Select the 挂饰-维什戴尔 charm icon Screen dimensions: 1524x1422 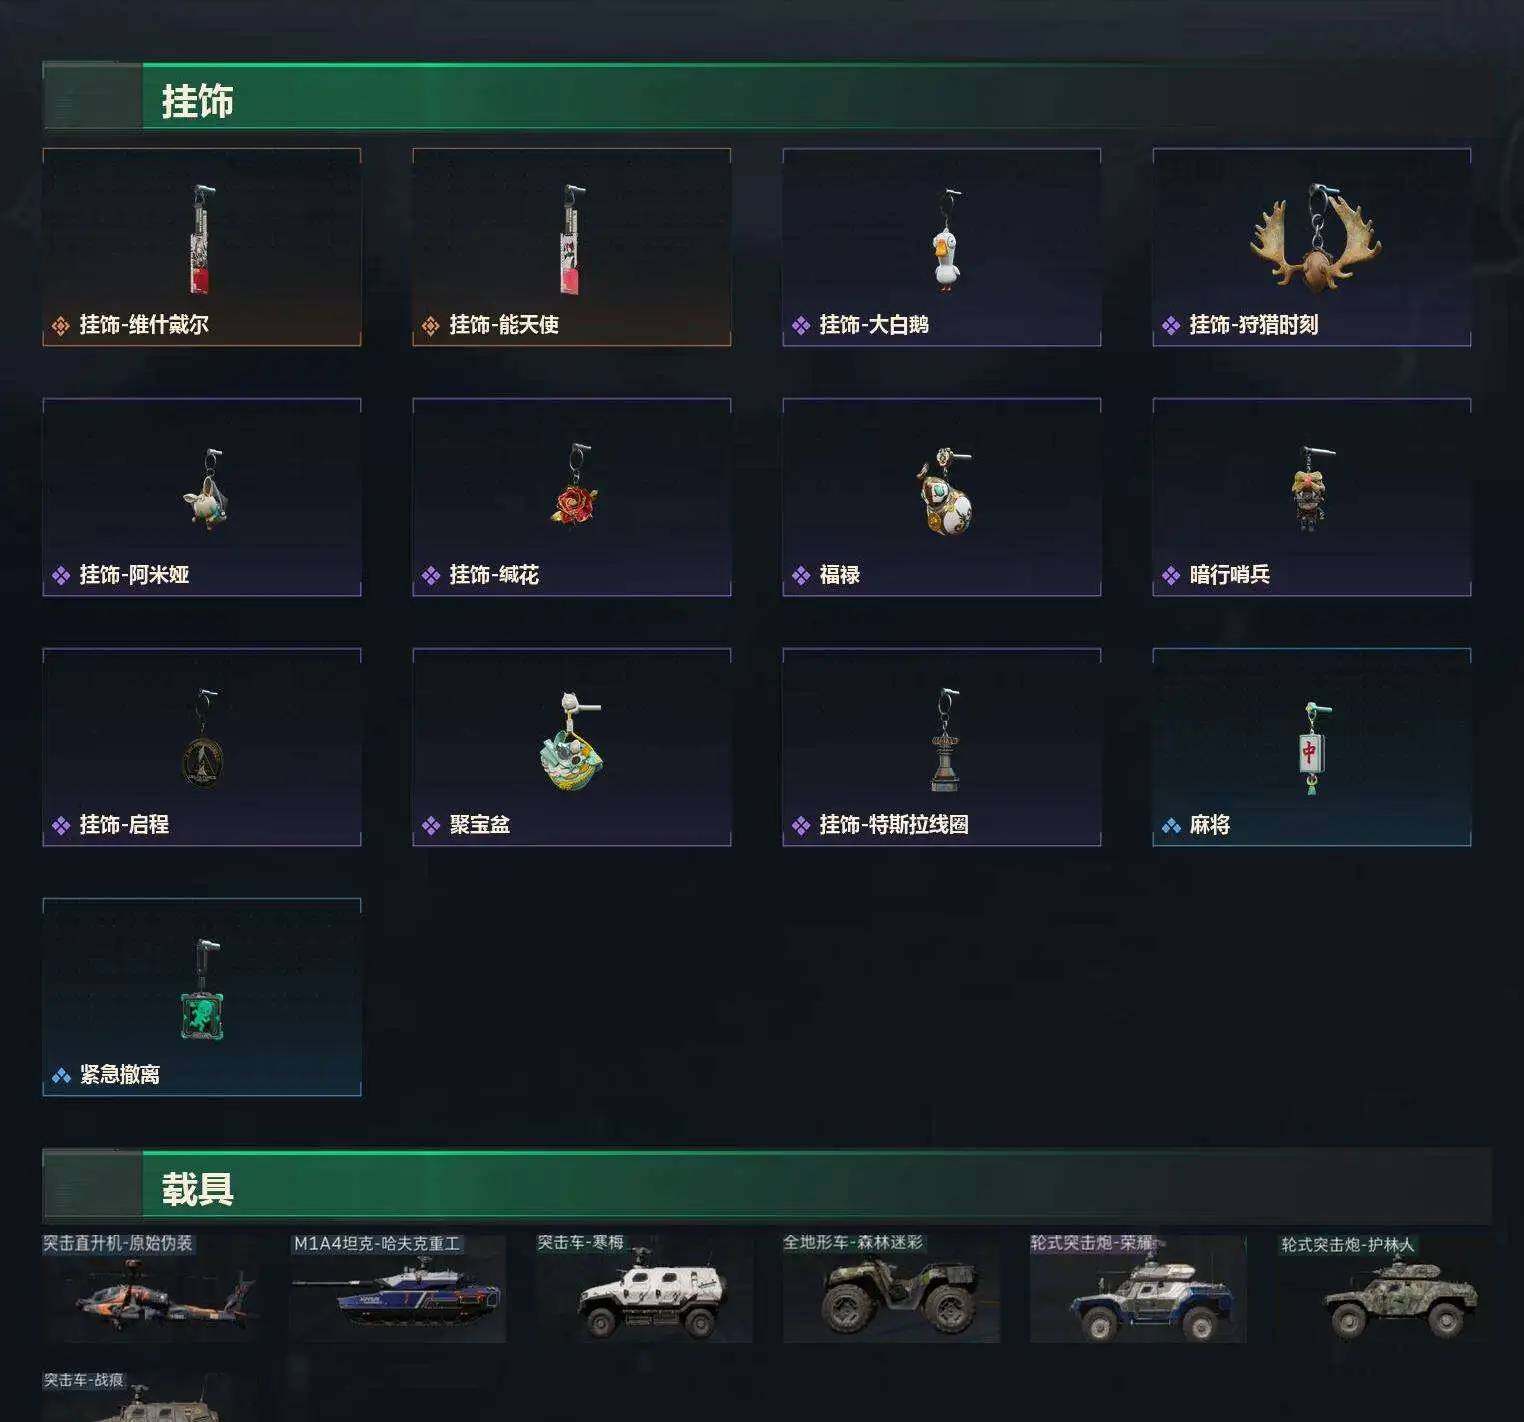click(202, 239)
